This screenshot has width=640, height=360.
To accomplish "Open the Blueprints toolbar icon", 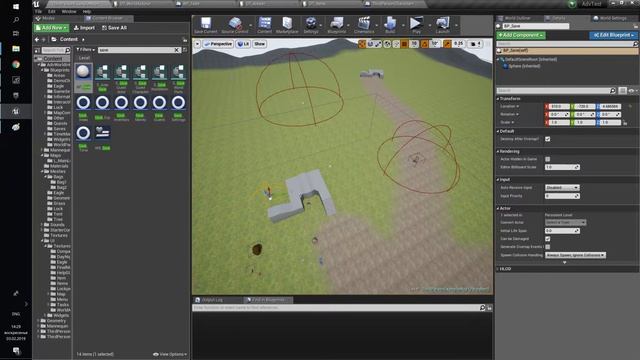I will (337, 24).
